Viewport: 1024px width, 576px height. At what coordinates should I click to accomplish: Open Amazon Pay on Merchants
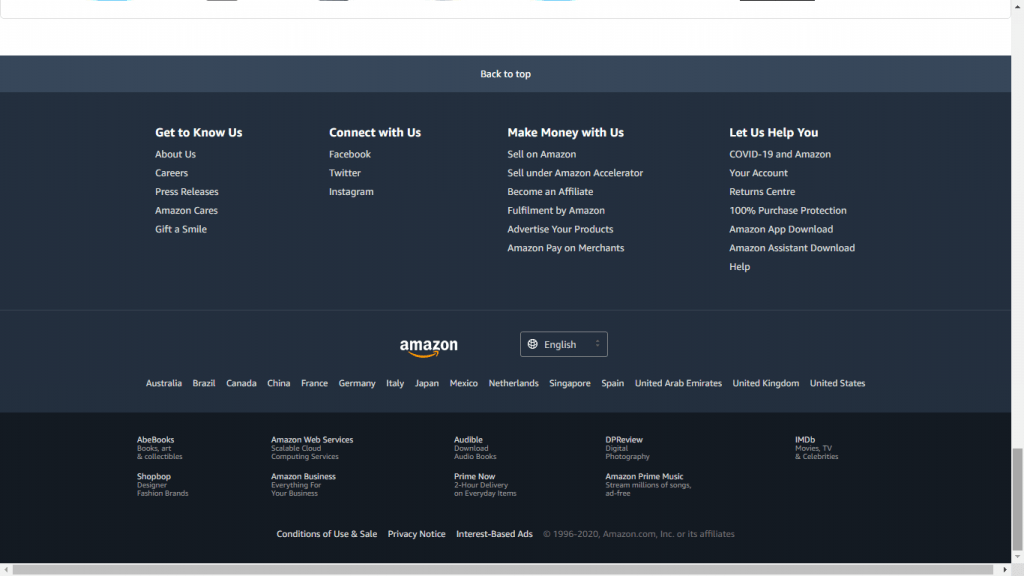pos(566,248)
